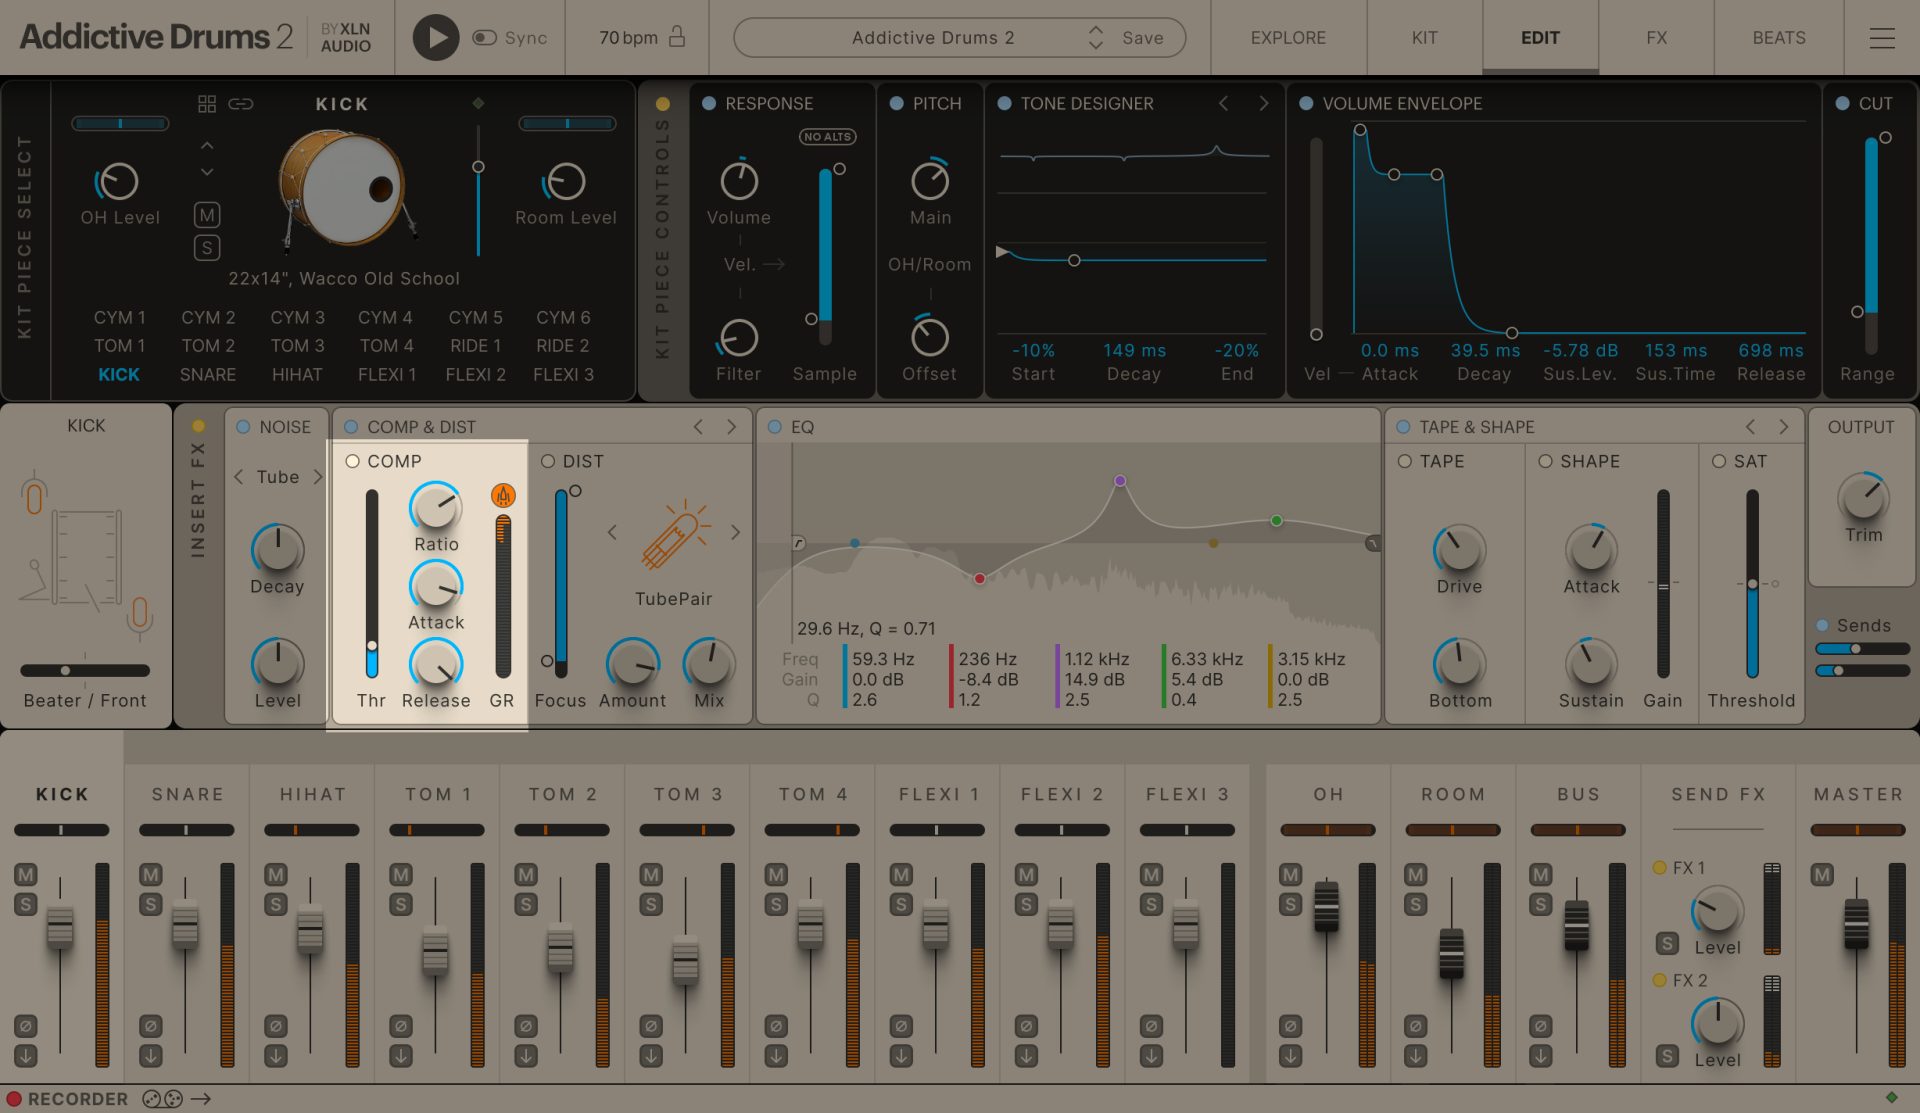1920x1113 pixels.
Task: Click the tempo lock icon
Action: (x=677, y=37)
